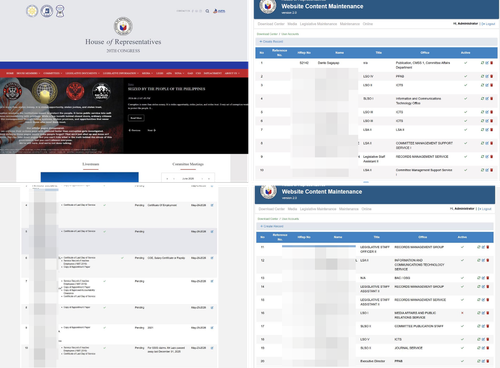500x368 pixels.
Task: Delete record in row 20
Action: coord(488,361)
